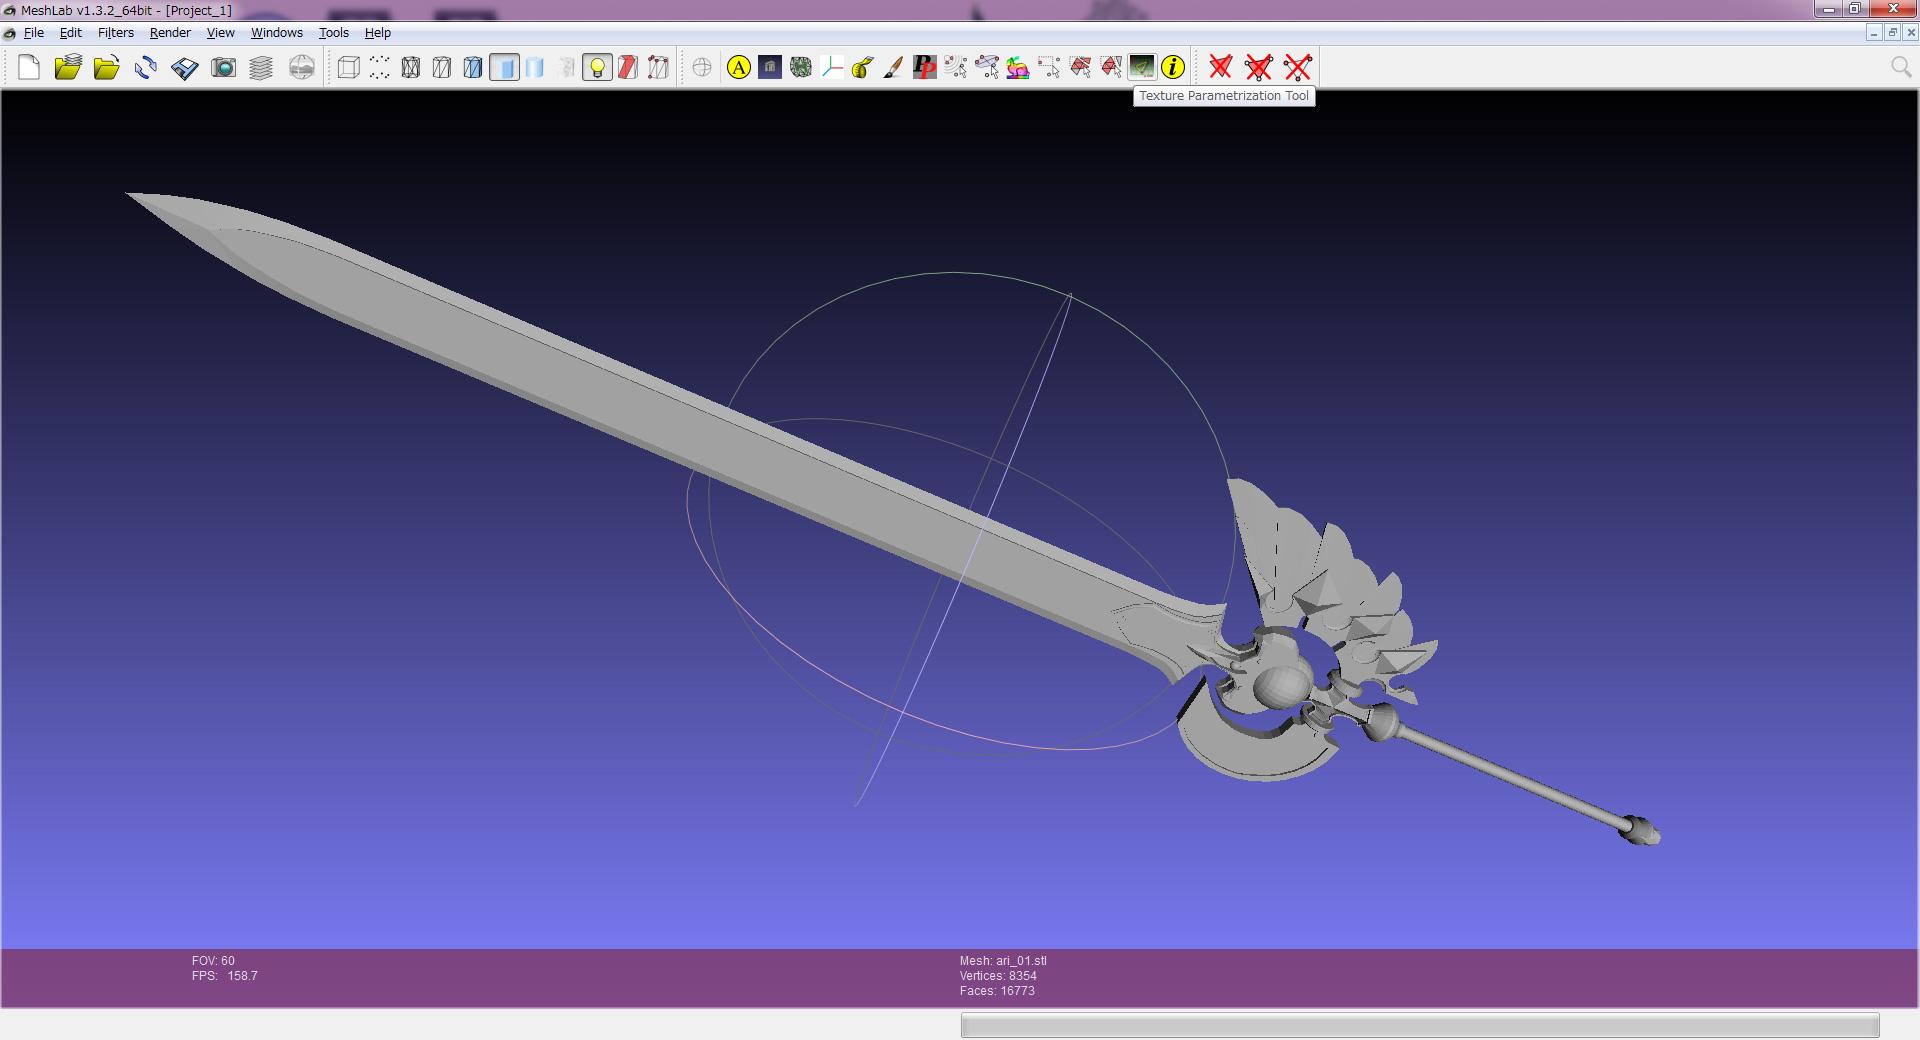The width and height of the screenshot is (1920, 1040).
Task: Show the yellow info icon
Action: point(1173,67)
